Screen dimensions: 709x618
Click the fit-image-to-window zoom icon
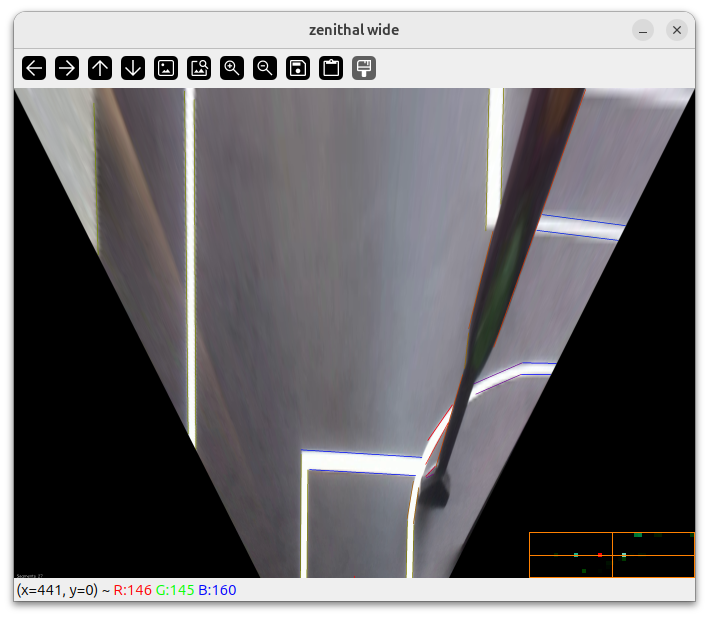tap(199, 68)
